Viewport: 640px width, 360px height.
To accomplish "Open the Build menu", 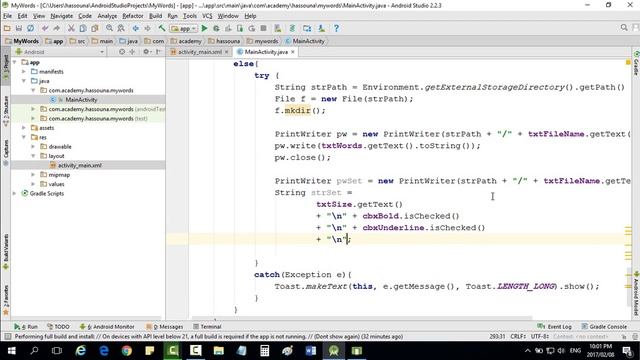I will coord(155,16).
